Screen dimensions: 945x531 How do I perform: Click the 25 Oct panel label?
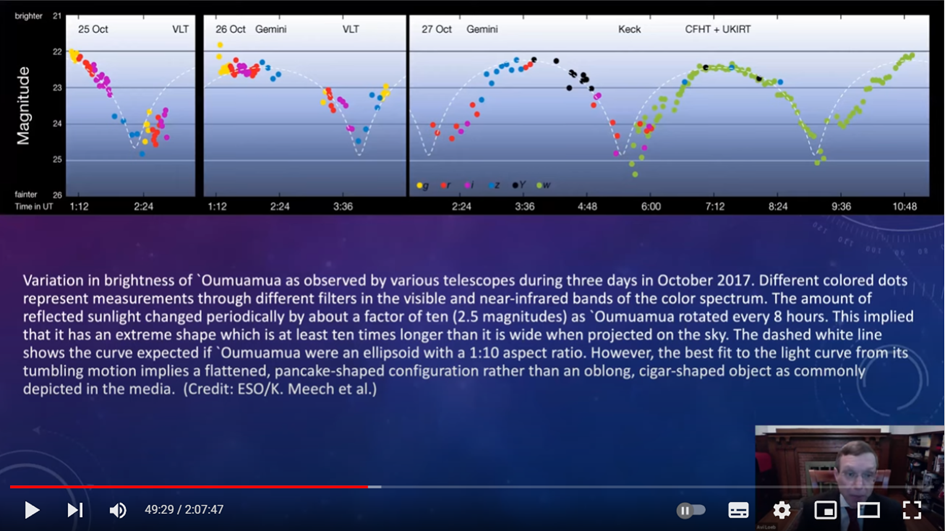93,29
